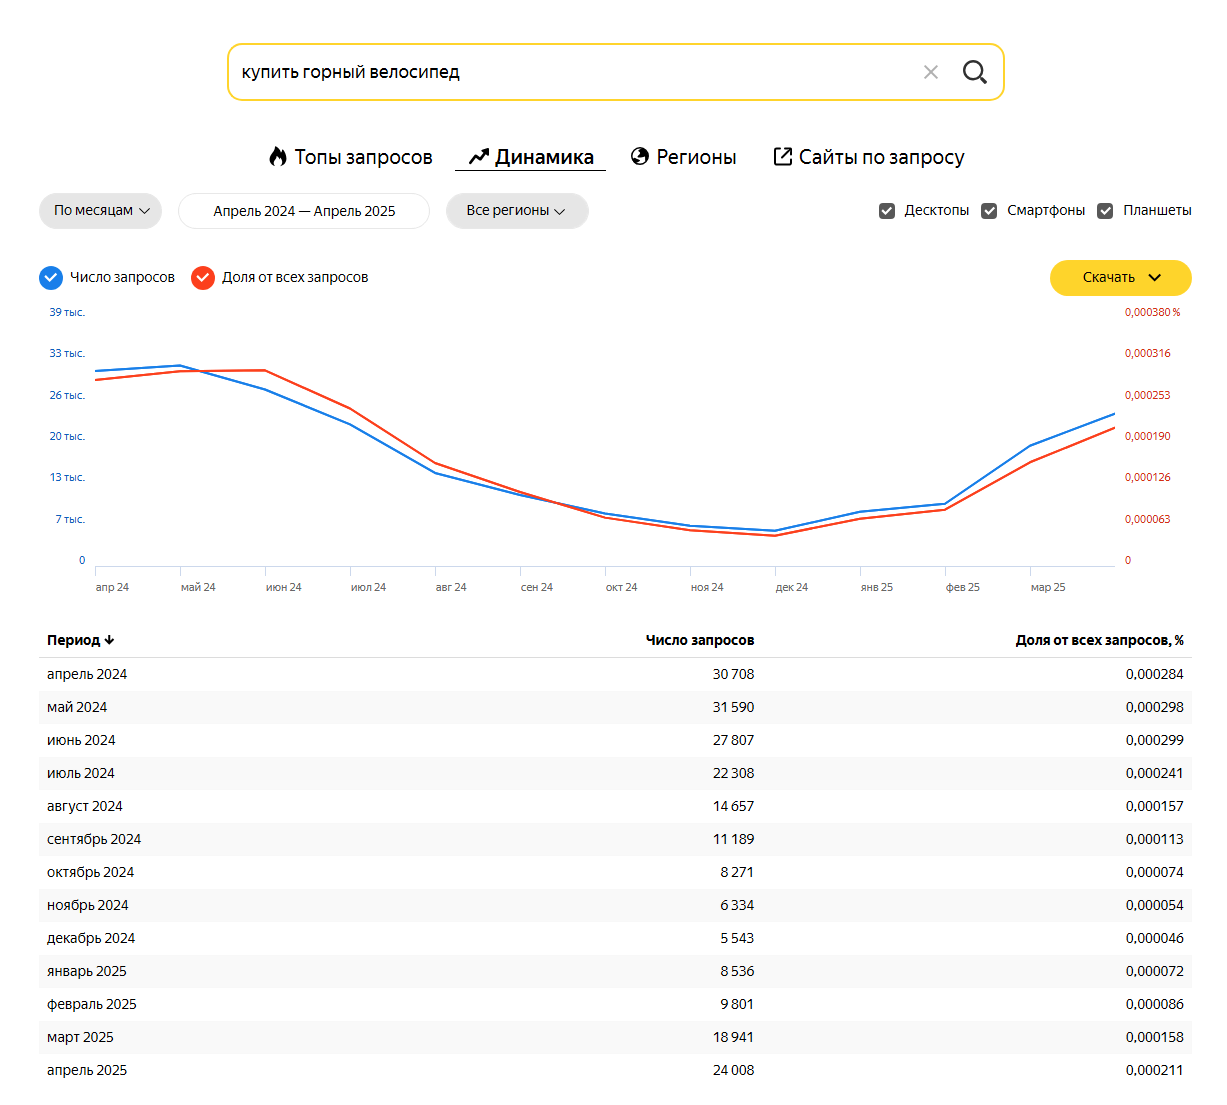
Task: Clear the search query with the X icon
Action: [931, 72]
